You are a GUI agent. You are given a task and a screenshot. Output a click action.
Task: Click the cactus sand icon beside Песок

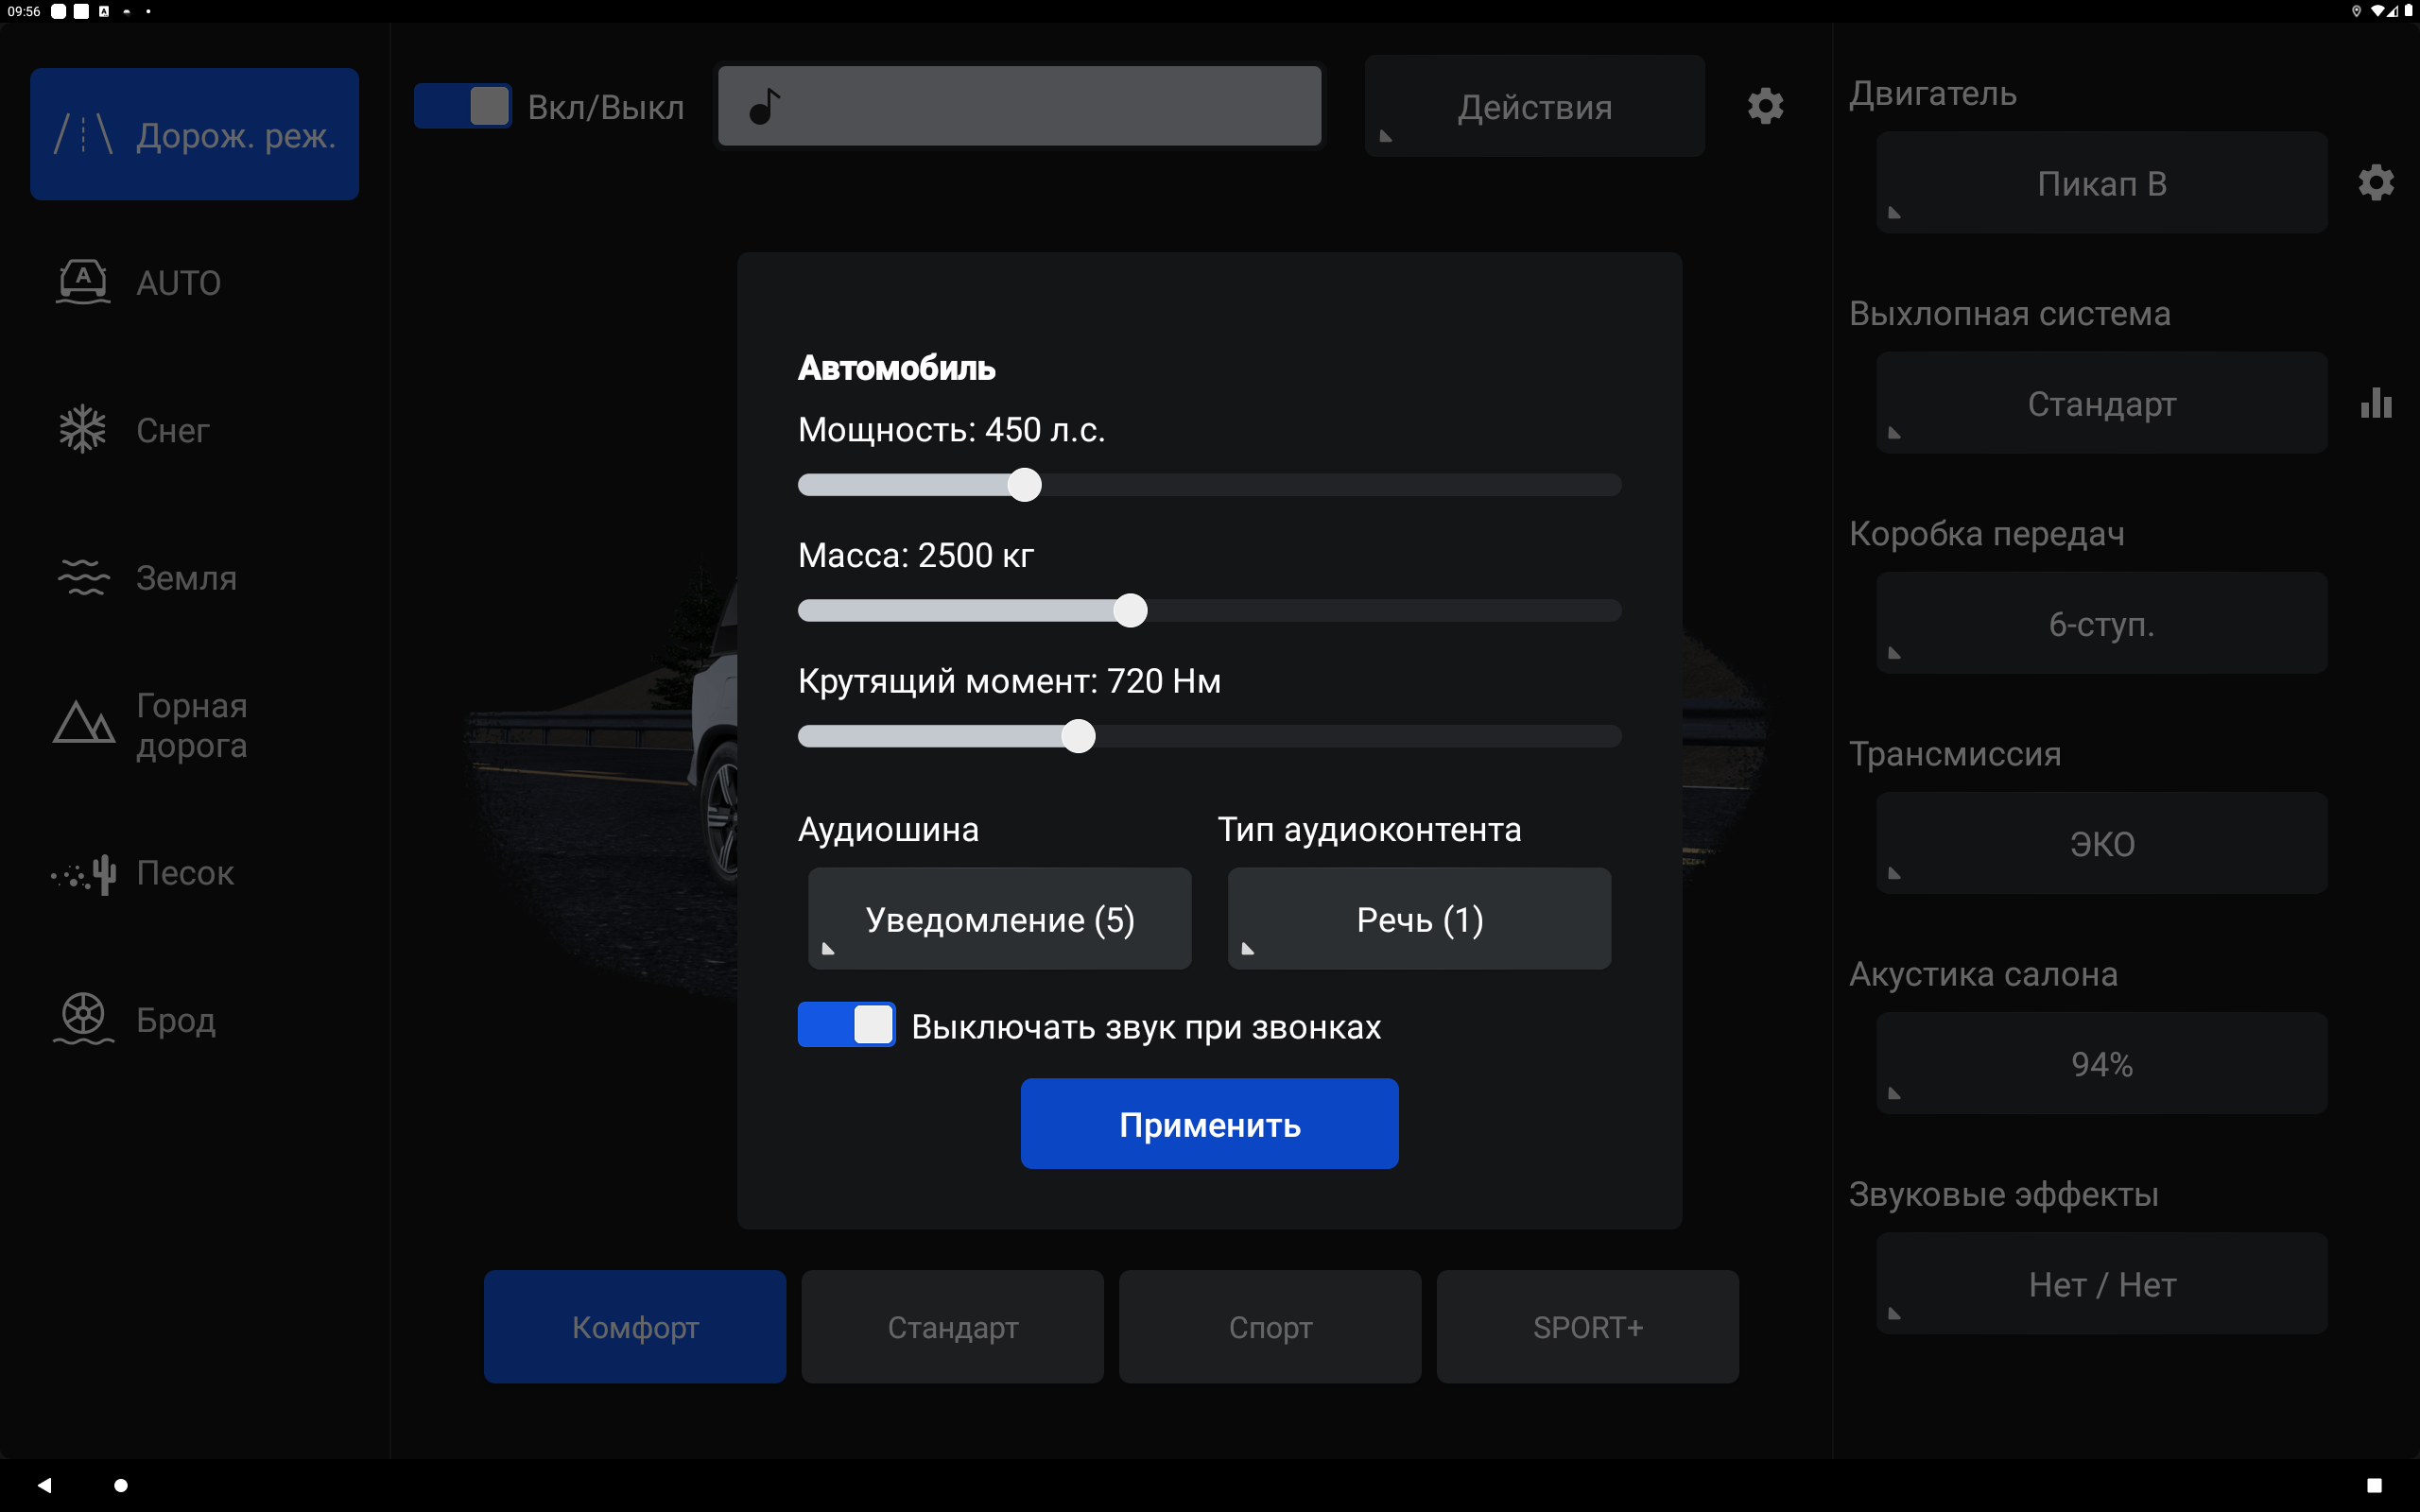[x=83, y=874]
